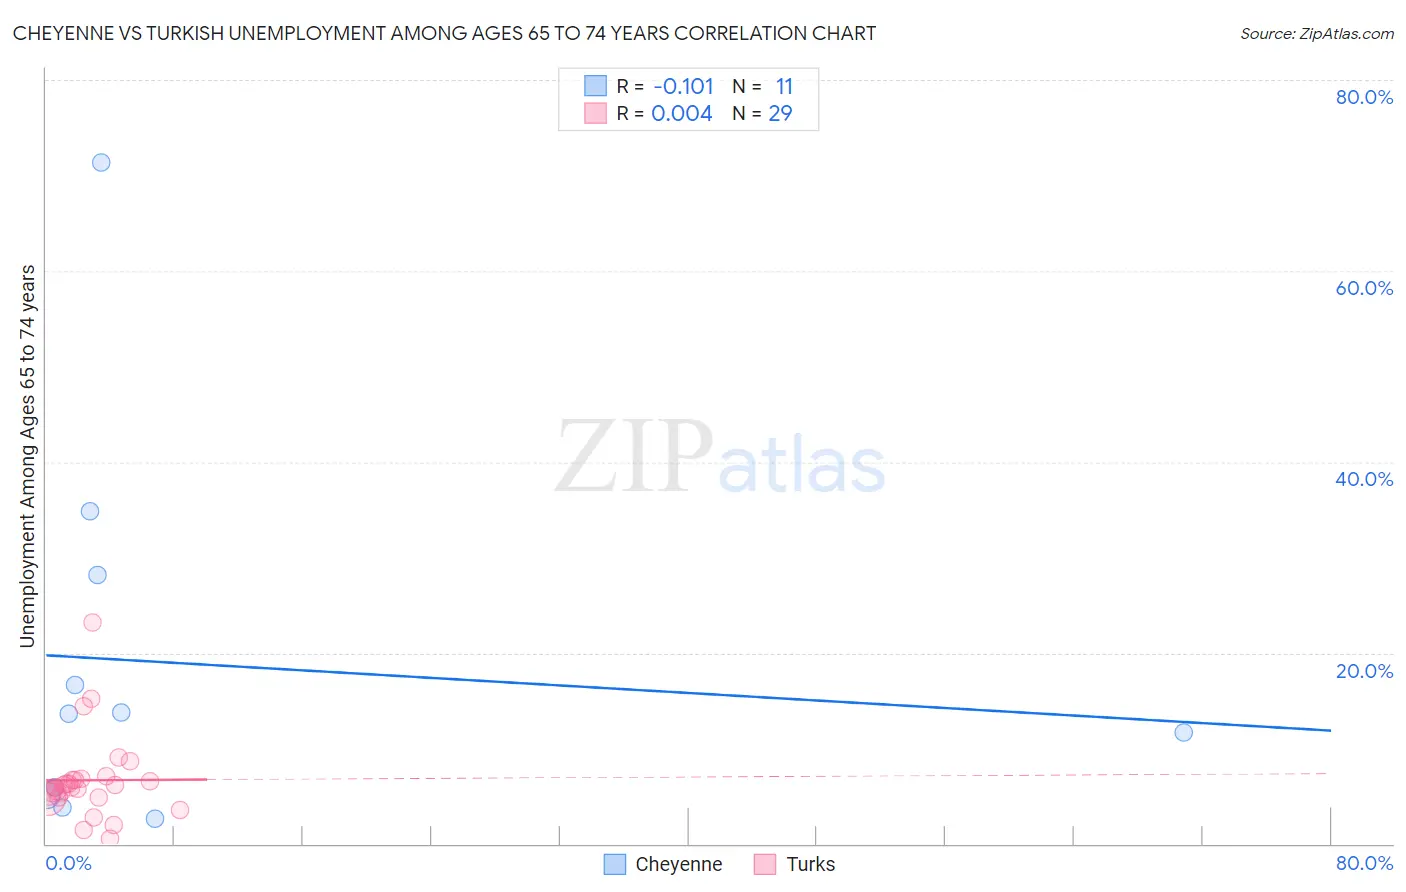Open the Source: ZipAtlas.com link
The height and width of the screenshot is (892, 1406).
coord(1316,34)
